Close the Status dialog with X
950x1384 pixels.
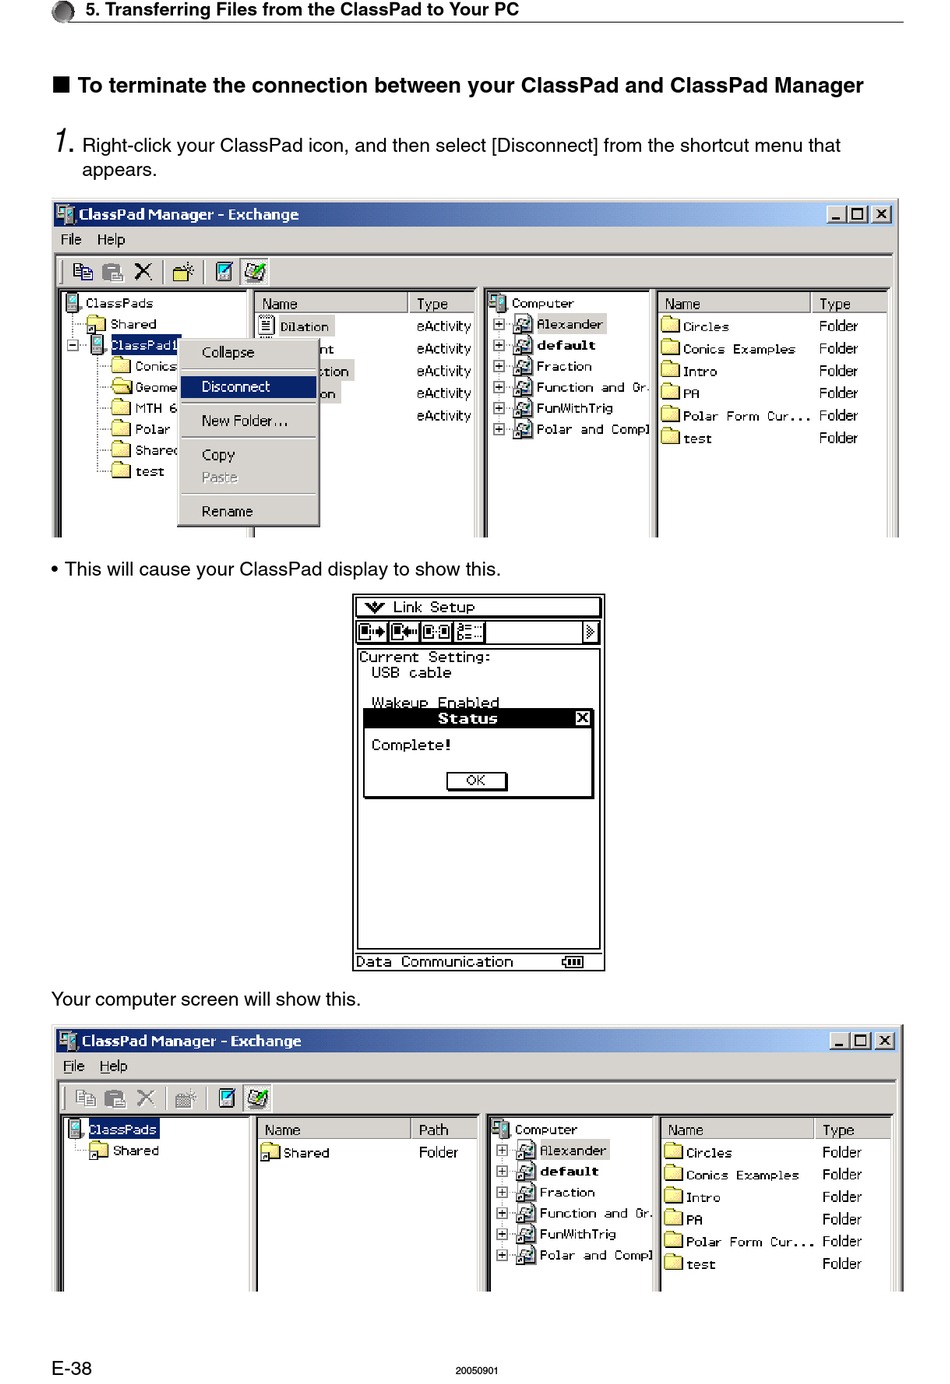pyautogui.click(x=582, y=718)
